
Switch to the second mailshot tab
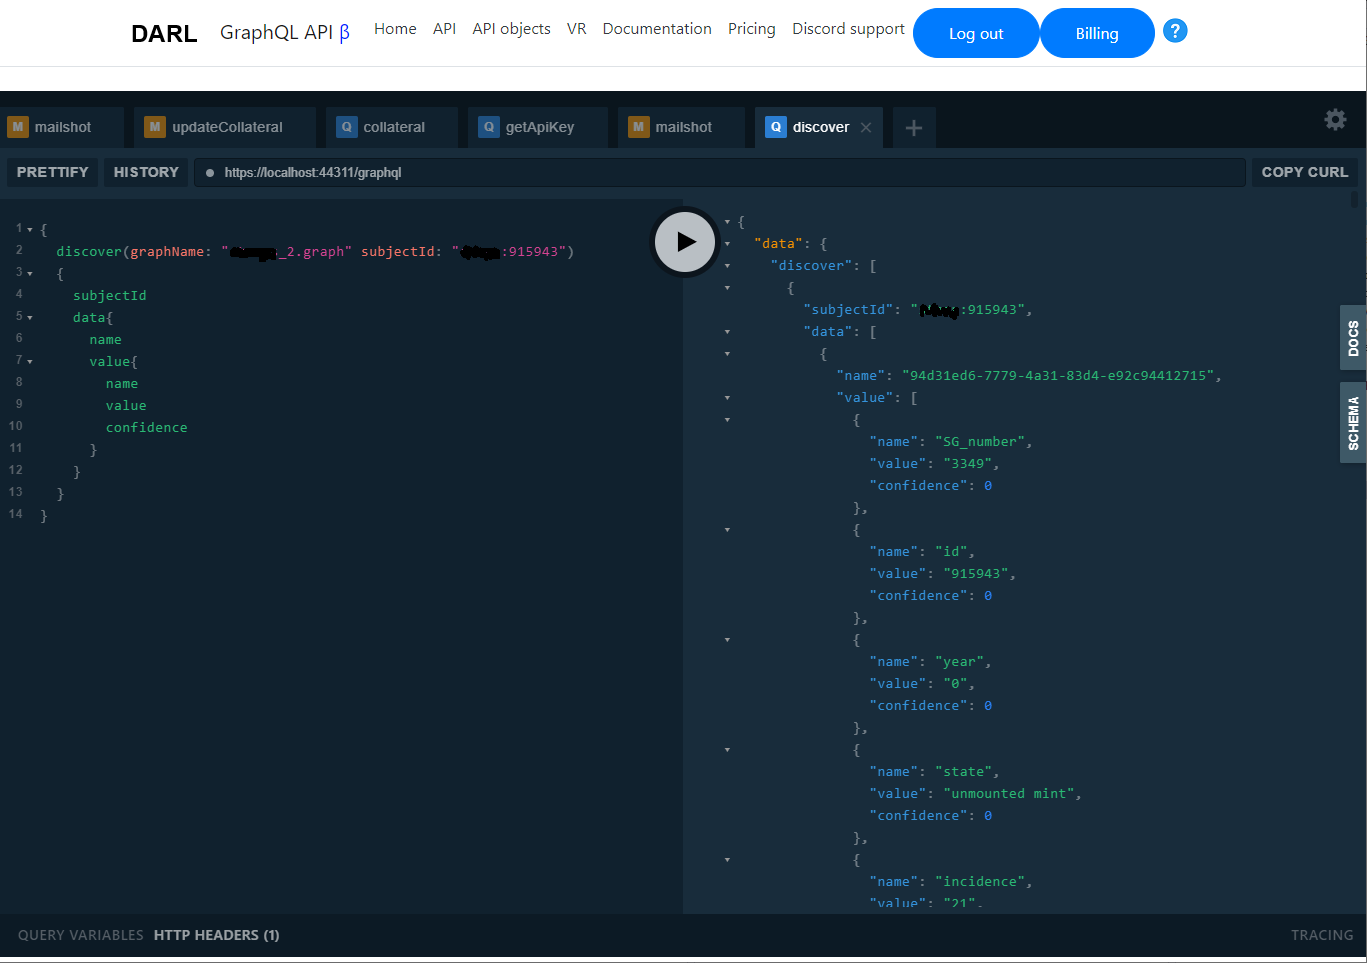(x=681, y=127)
